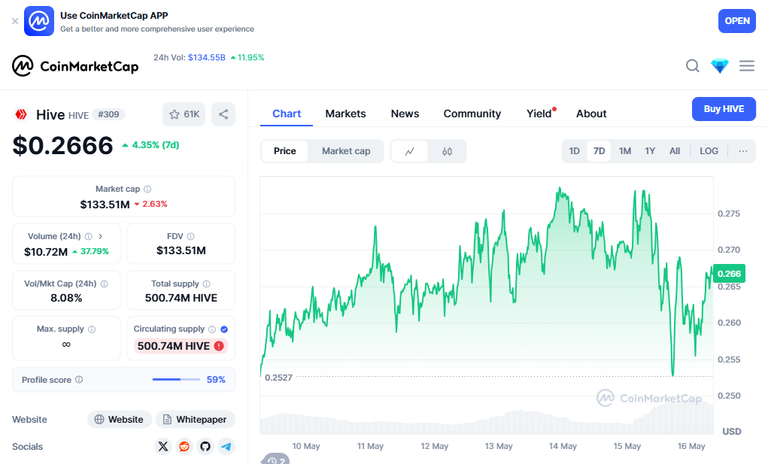This screenshot has height=464, width=768.
Task: Expand Volume (24h) chevron arrow
Action: point(100,236)
